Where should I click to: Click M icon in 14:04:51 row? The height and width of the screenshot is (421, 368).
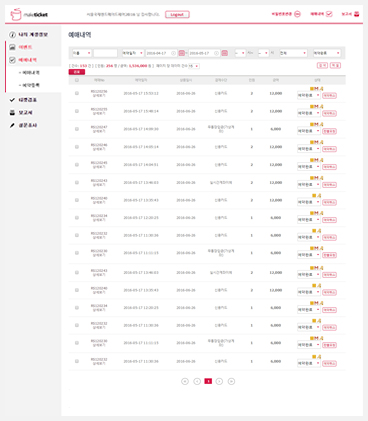pyautogui.click(x=316, y=160)
